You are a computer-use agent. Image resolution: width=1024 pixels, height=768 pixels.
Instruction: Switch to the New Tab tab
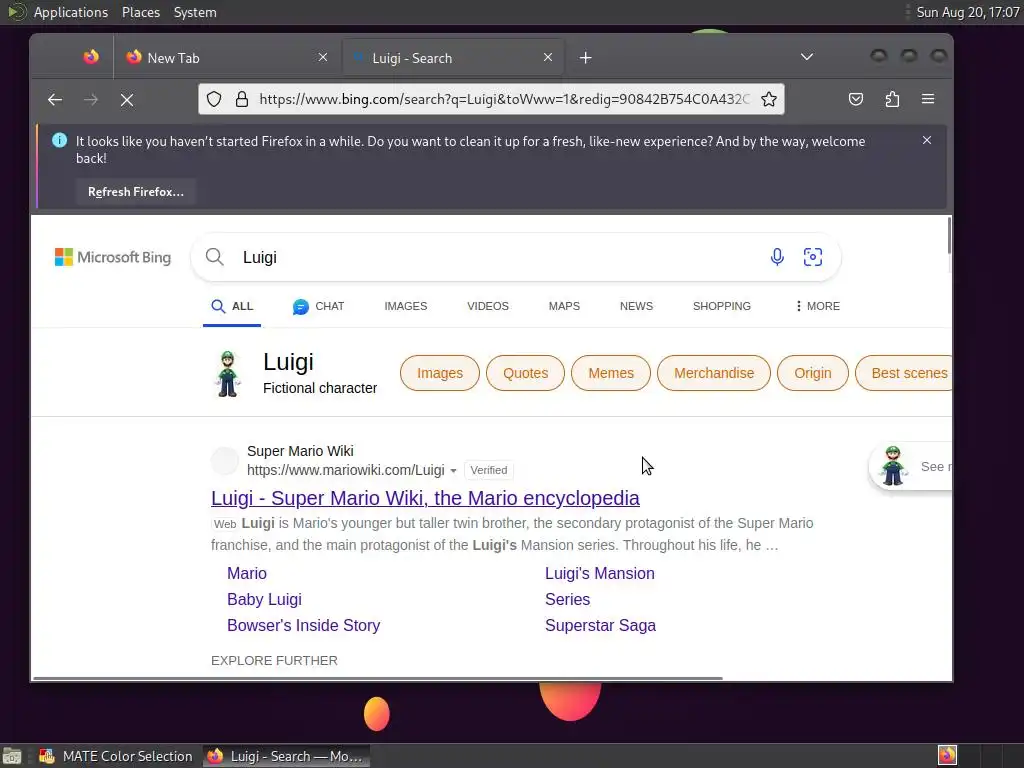tap(227, 57)
